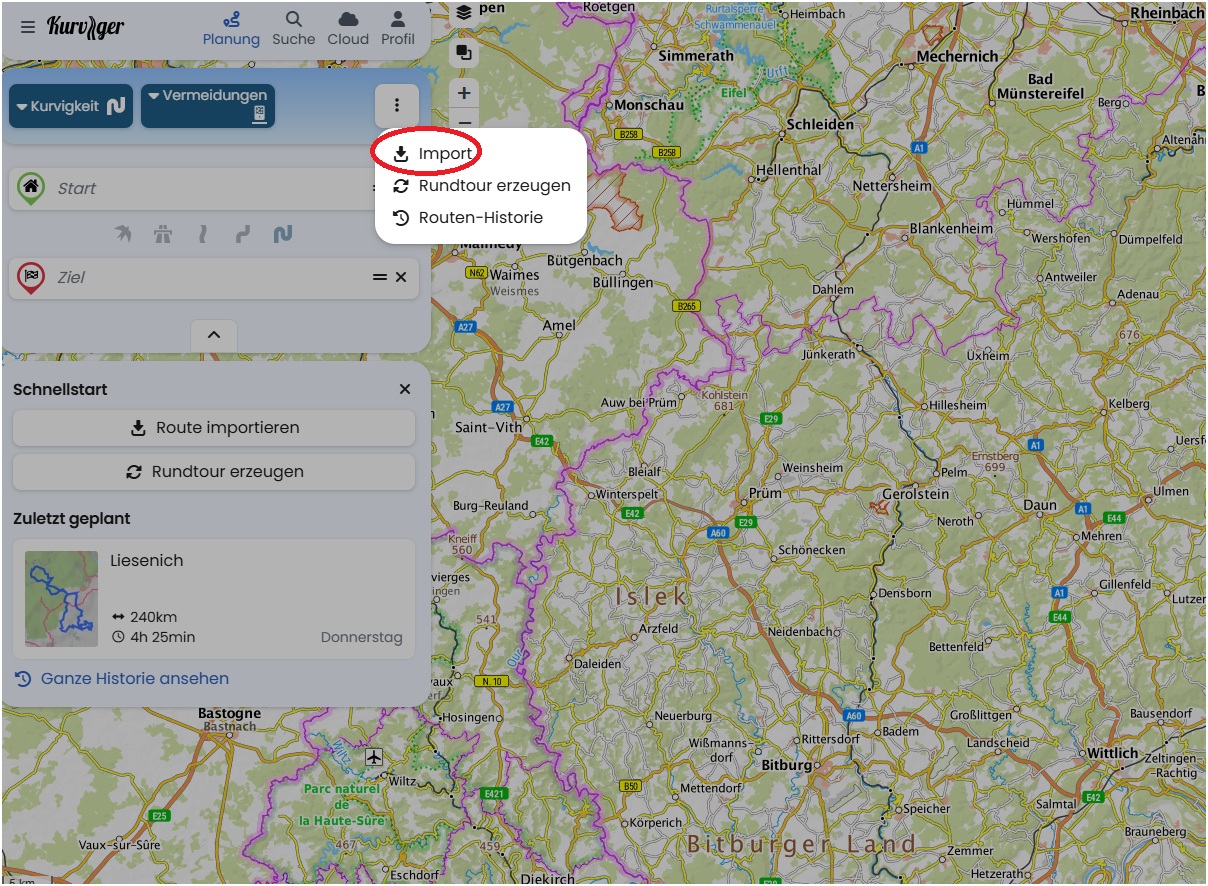Click the overlay layers icon below layers
The width and height of the screenshot is (1208, 886).
[x=463, y=52]
